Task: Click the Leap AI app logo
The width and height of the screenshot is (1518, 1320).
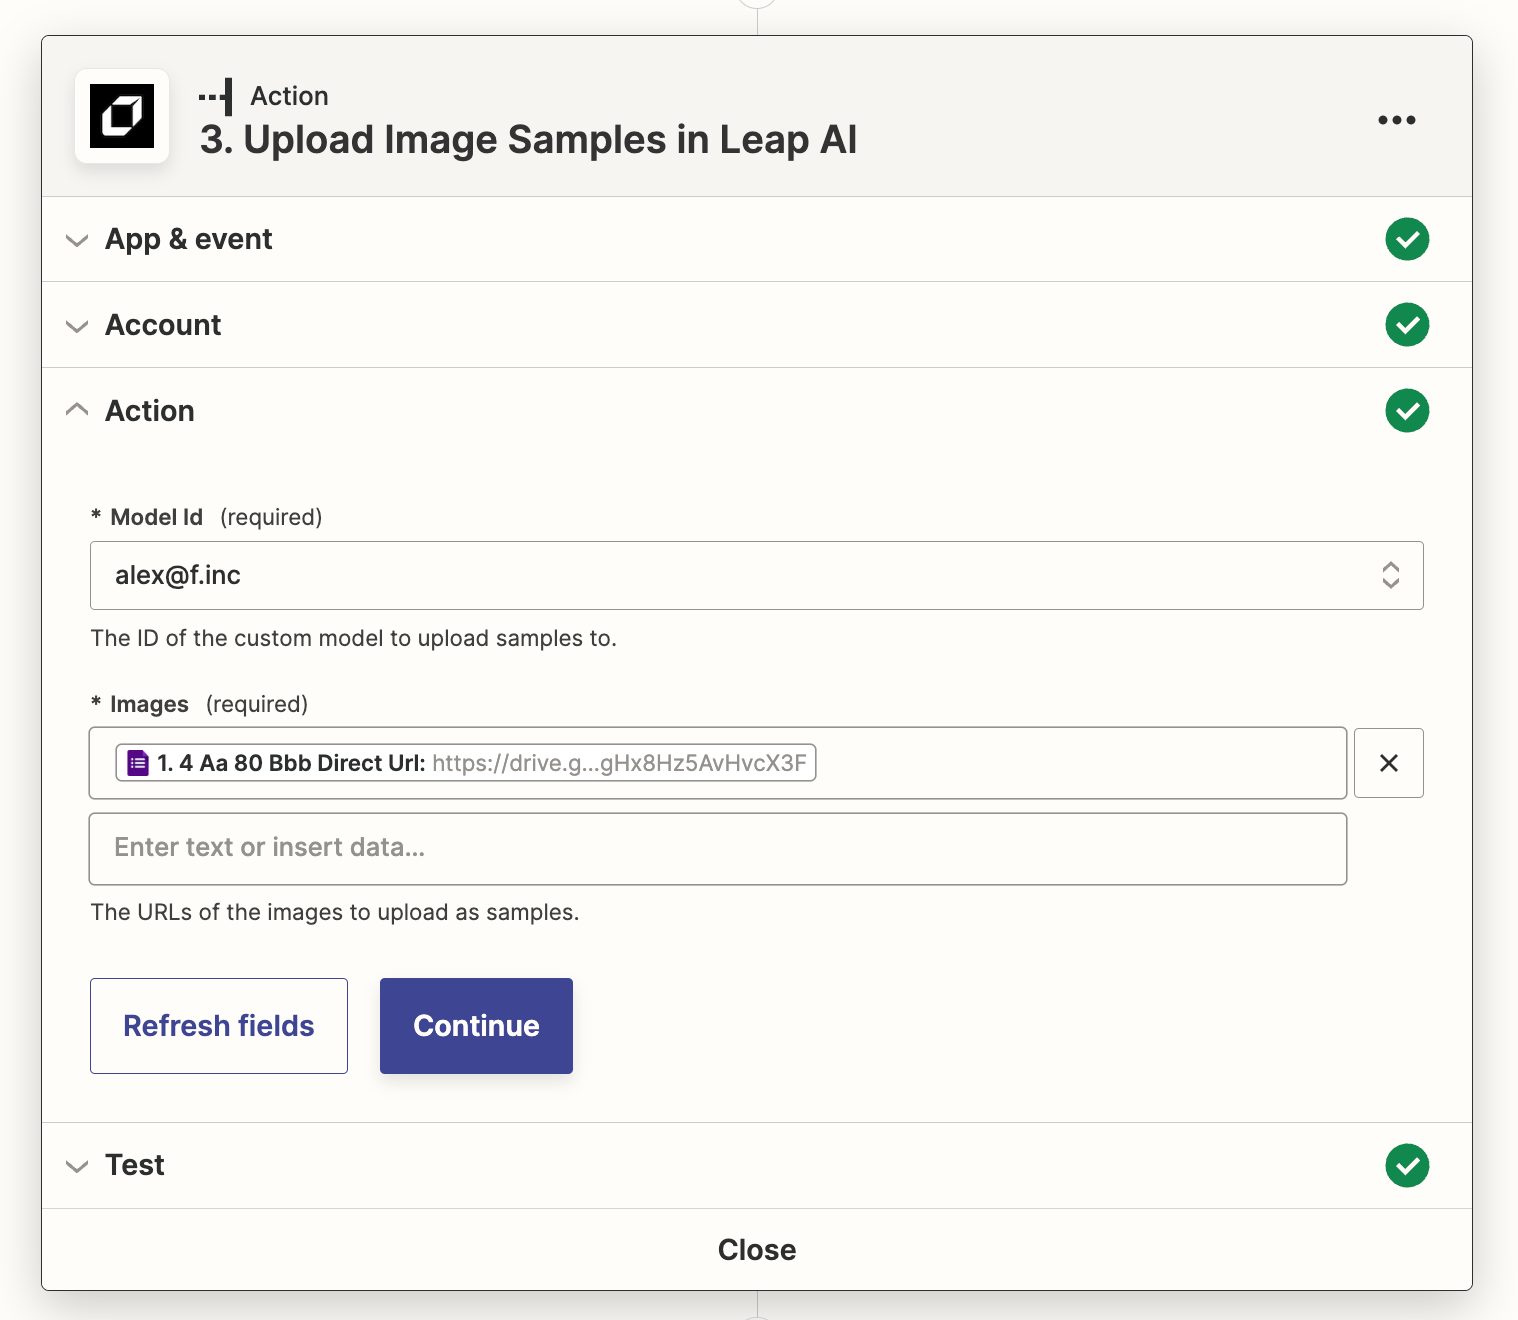Action: (x=122, y=116)
